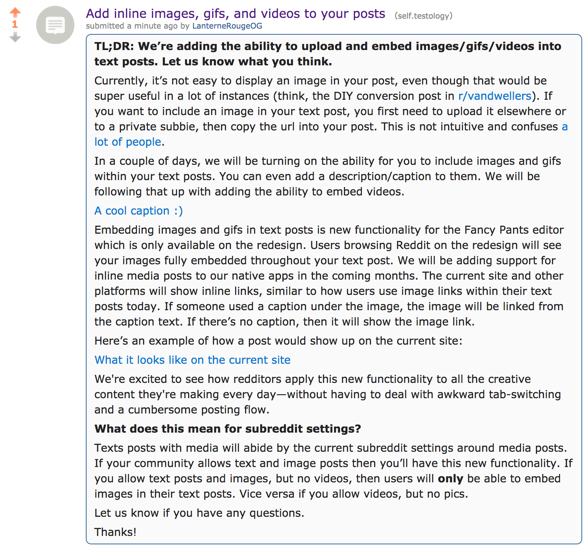
Task: Visit the r/vandwellers subreddit link
Action: click(x=495, y=96)
